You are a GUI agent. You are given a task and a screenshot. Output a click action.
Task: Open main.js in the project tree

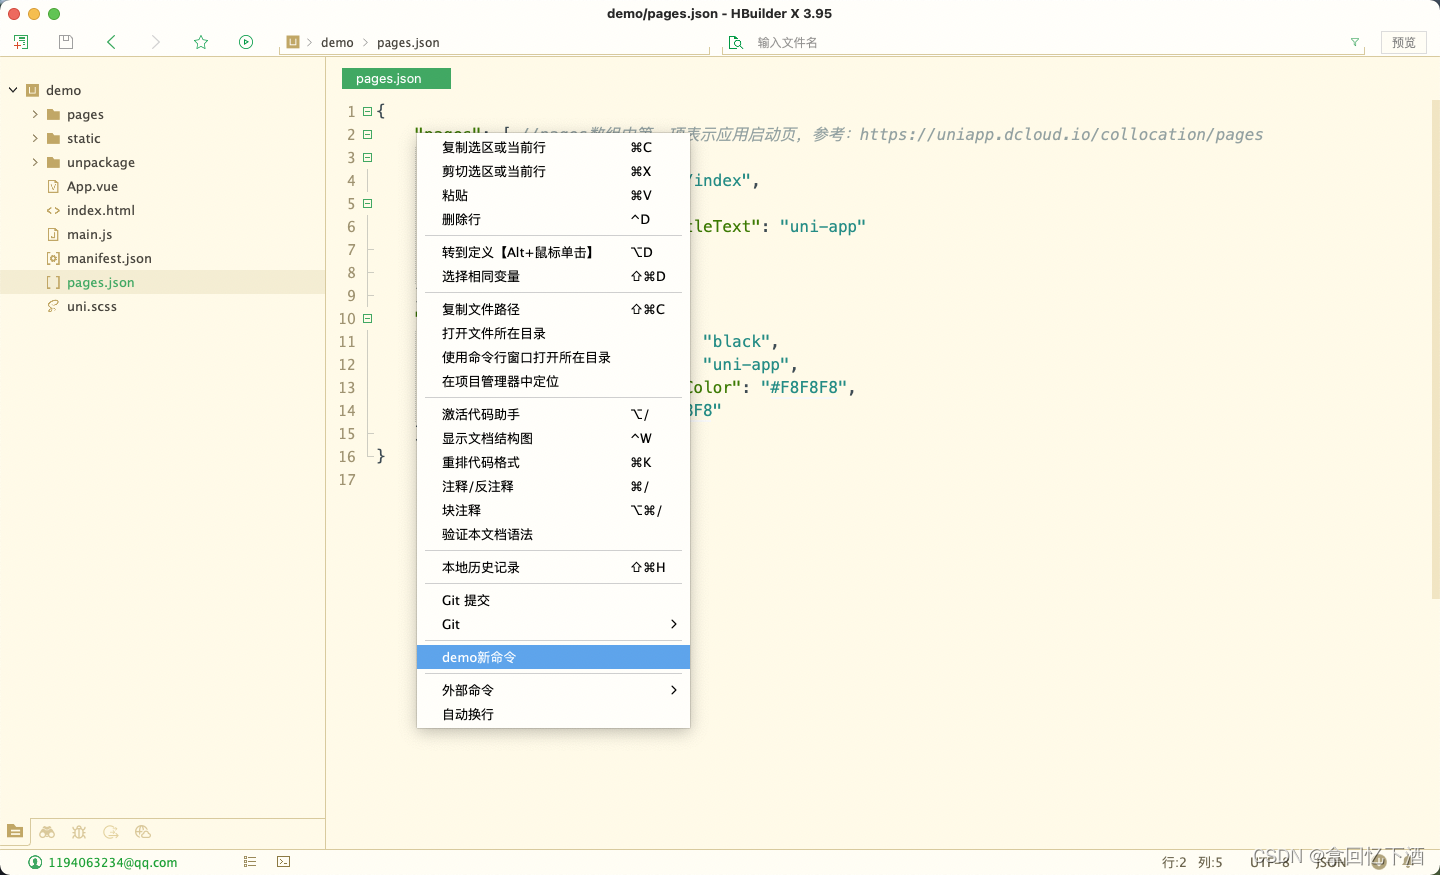point(89,234)
